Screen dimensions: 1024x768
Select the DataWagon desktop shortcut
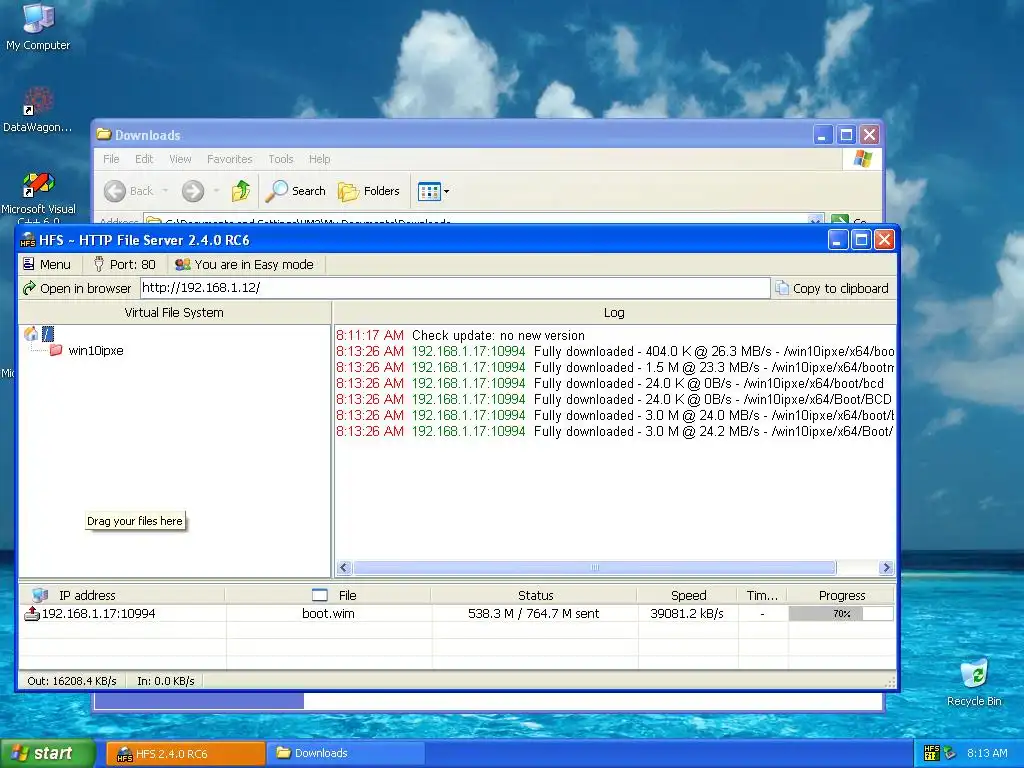pos(37,110)
